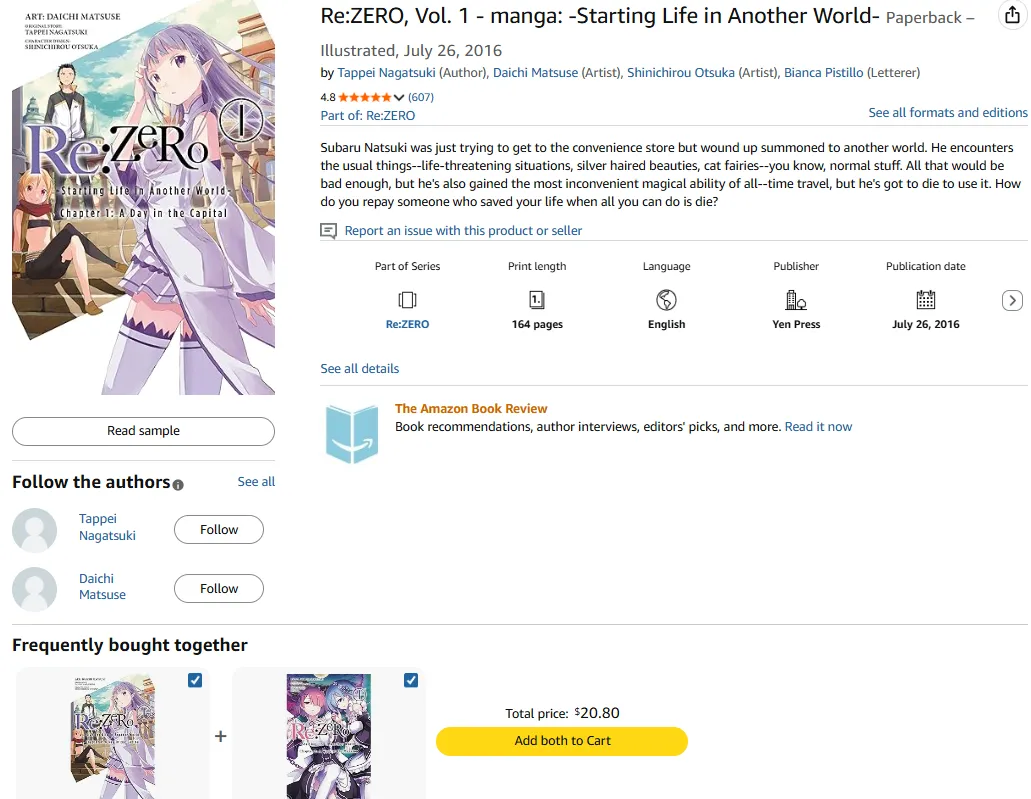Image resolution: width=1031 pixels, height=799 pixels.
Task: Follow Tappei Nagatsuki
Action: pyautogui.click(x=218, y=530)
